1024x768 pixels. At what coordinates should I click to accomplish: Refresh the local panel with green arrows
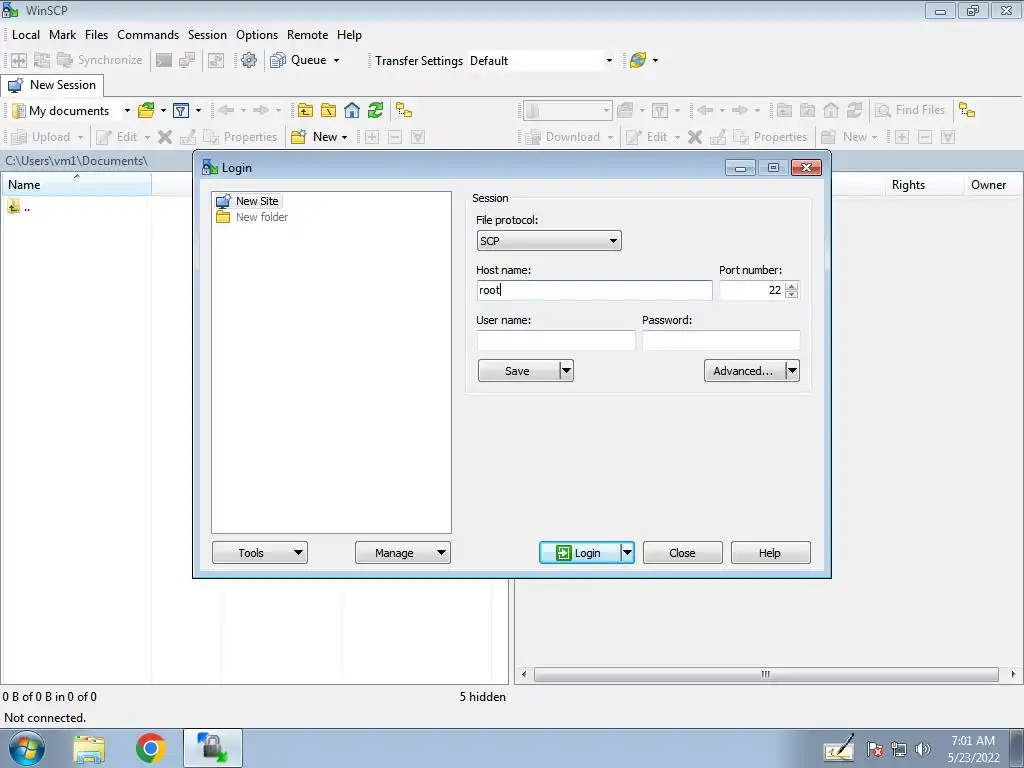(x=376, y=110)
